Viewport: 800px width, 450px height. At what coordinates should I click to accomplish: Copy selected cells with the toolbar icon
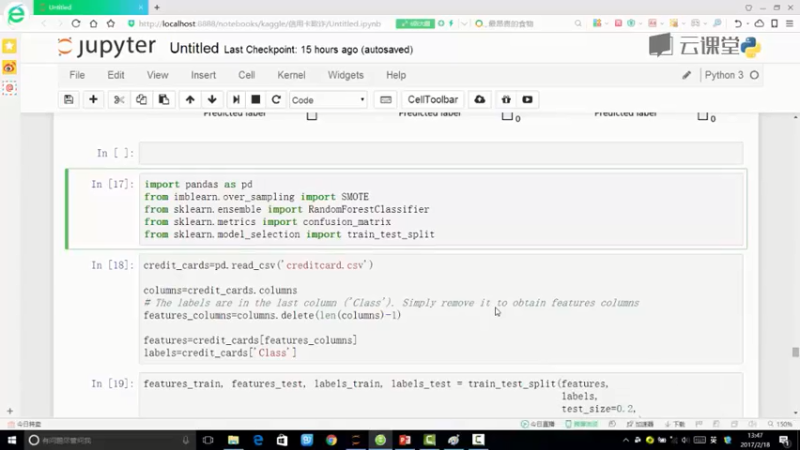pos(141,99)
